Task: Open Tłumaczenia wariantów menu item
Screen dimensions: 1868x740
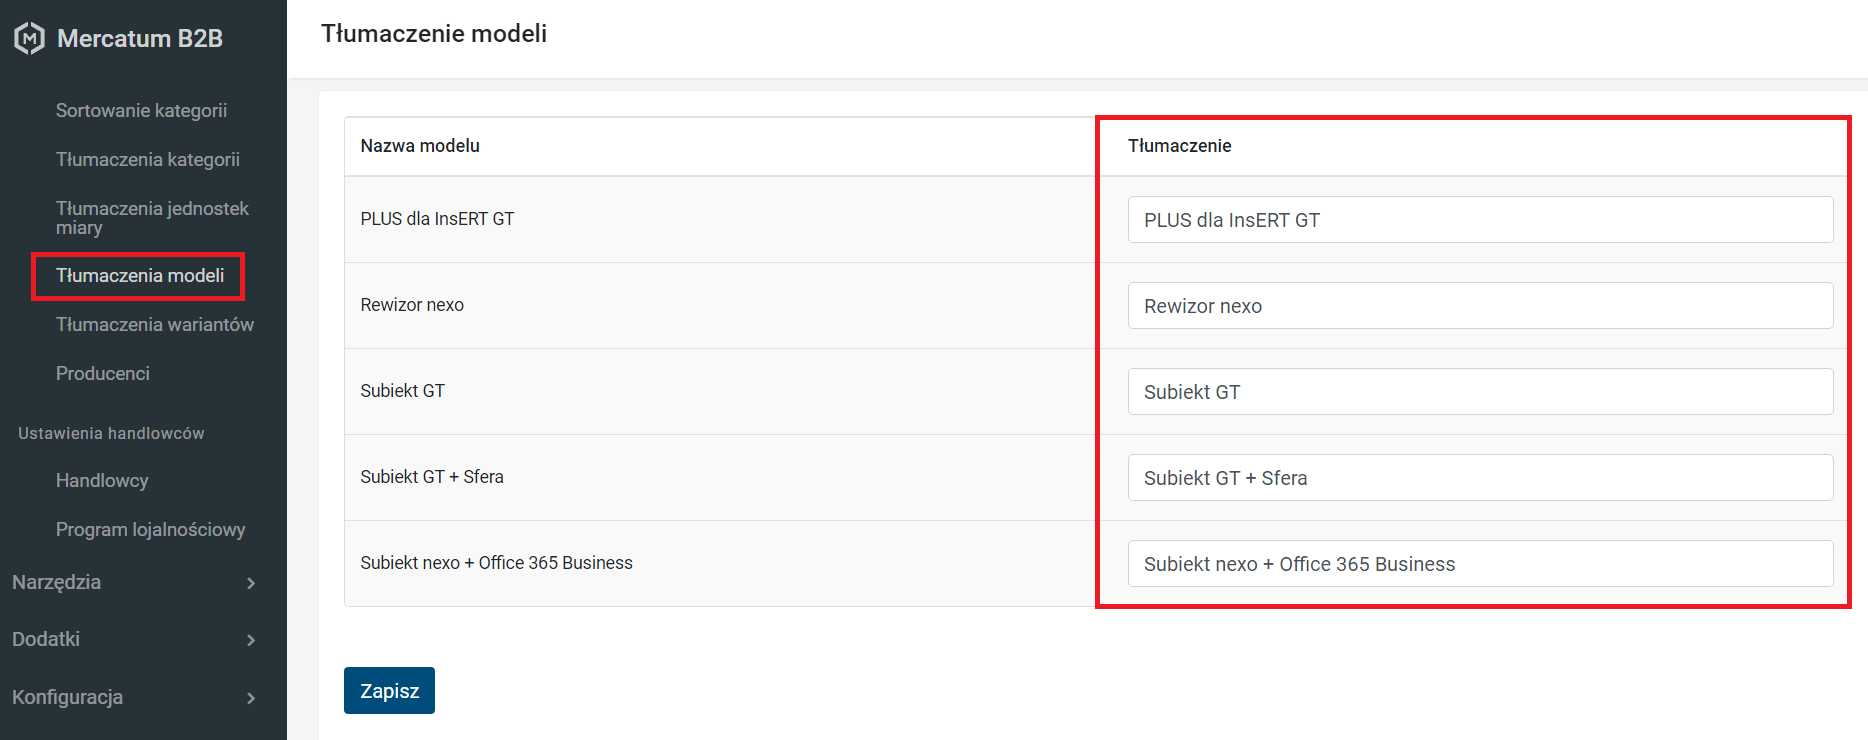Action: point(155,324)
